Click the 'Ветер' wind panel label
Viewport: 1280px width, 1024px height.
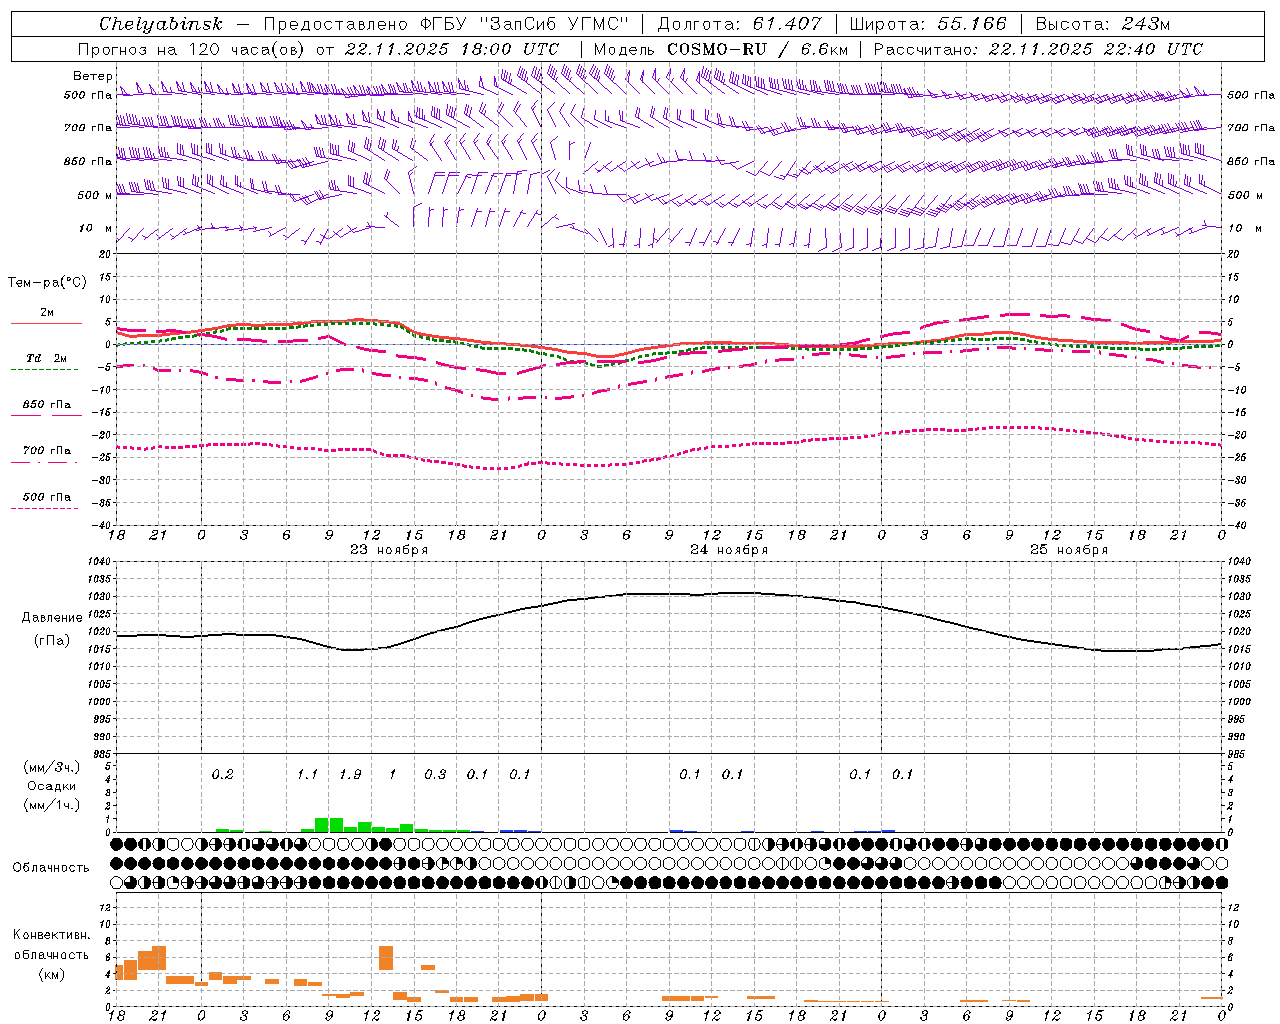(93, 76)
